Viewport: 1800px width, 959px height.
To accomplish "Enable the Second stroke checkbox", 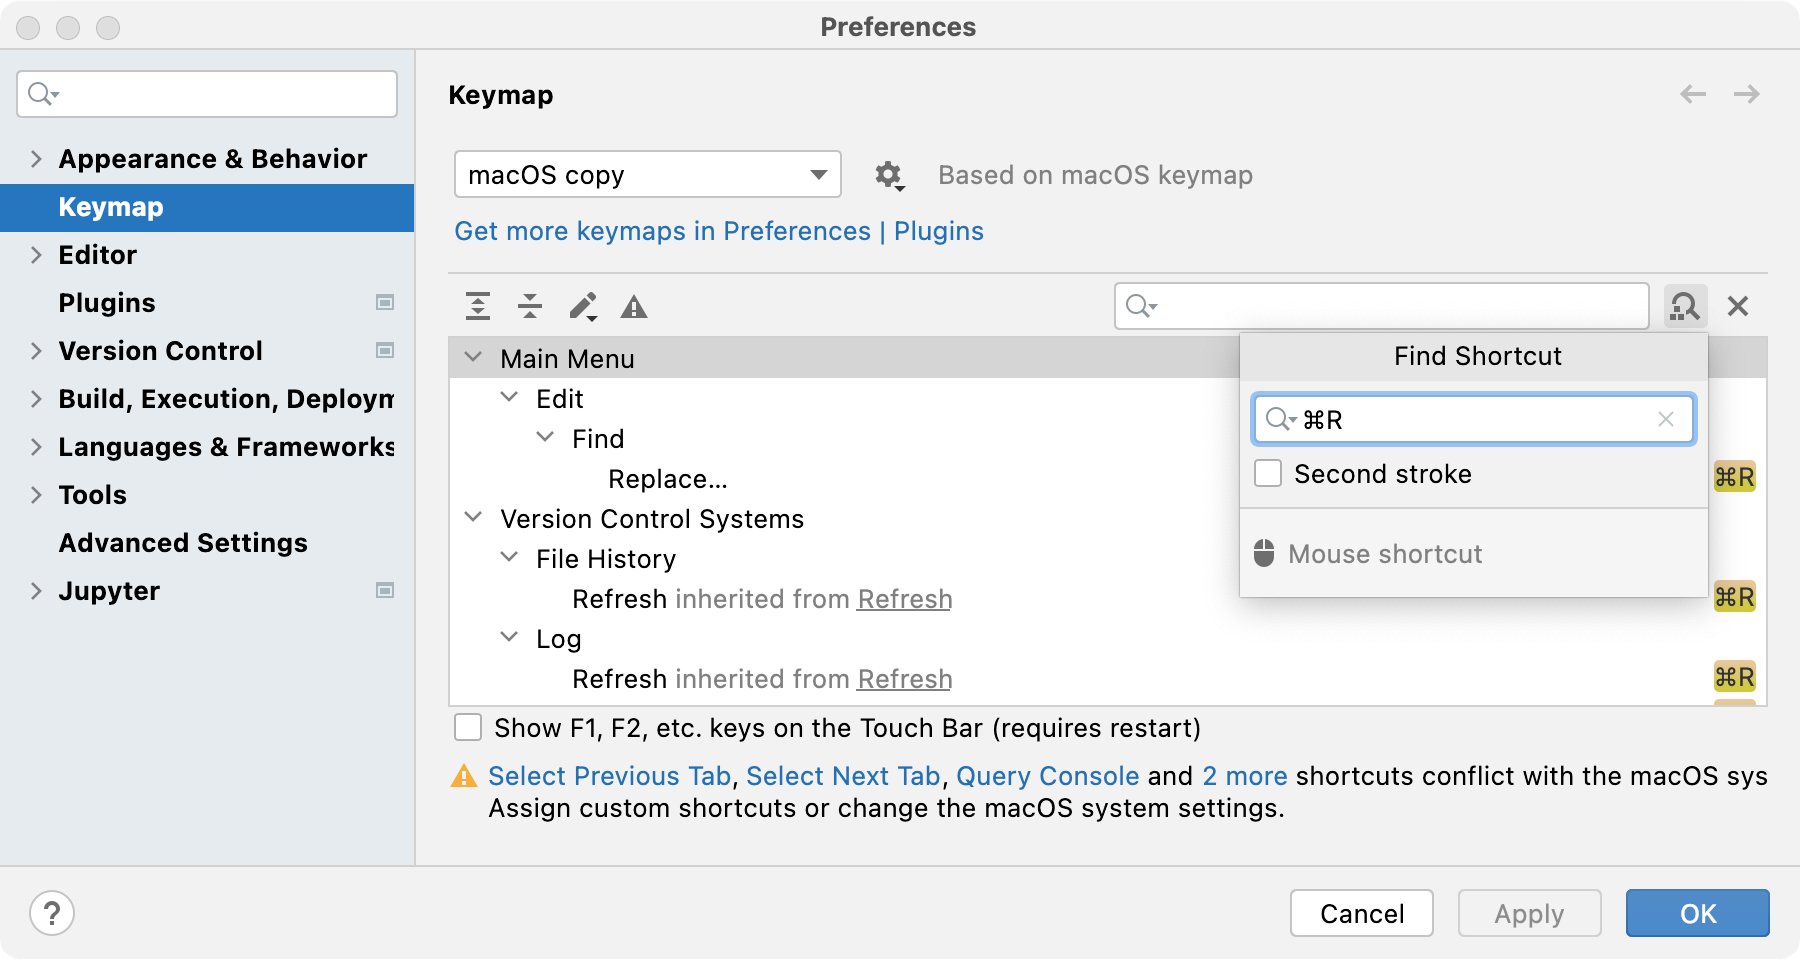I will click(x=1268, y=474).
